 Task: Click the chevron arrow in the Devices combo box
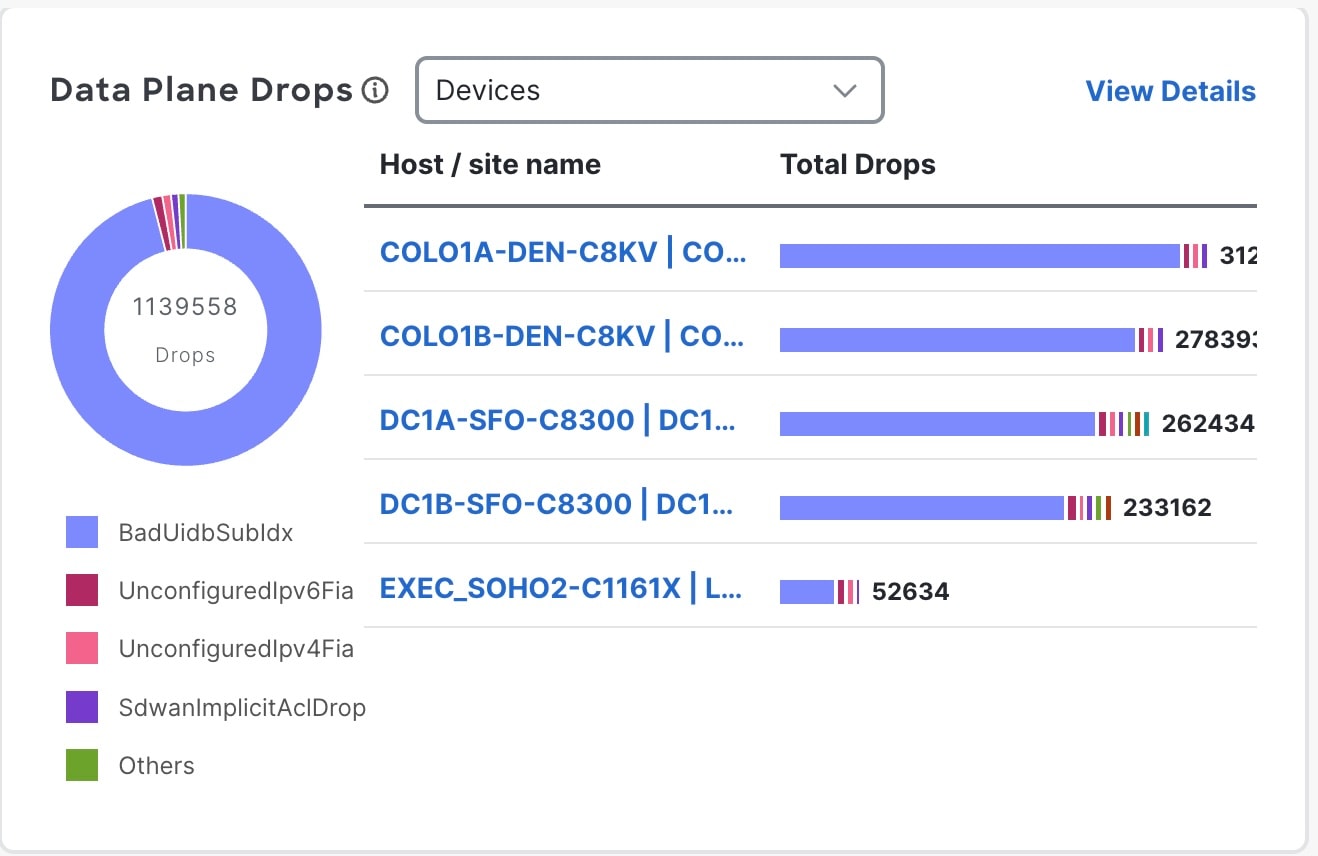pos(845,91)
